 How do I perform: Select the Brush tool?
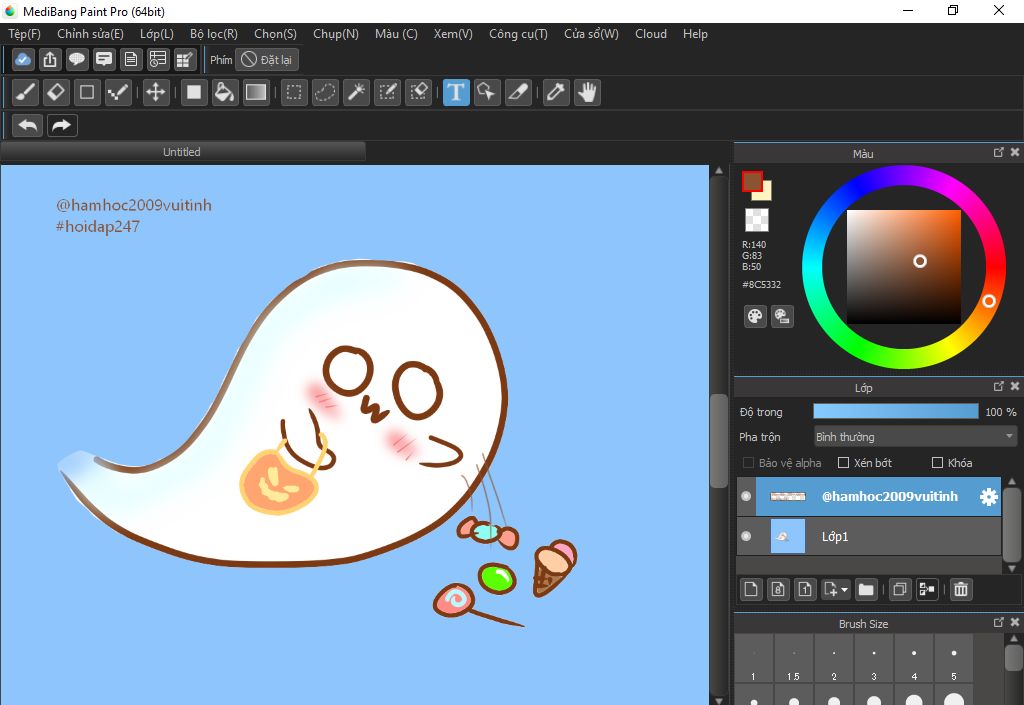click(x=25, y=92)
